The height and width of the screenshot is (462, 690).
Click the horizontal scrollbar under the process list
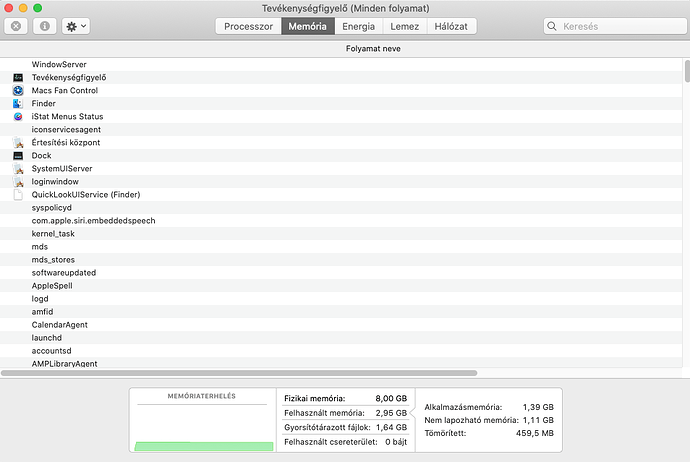(x=239, y=373)
